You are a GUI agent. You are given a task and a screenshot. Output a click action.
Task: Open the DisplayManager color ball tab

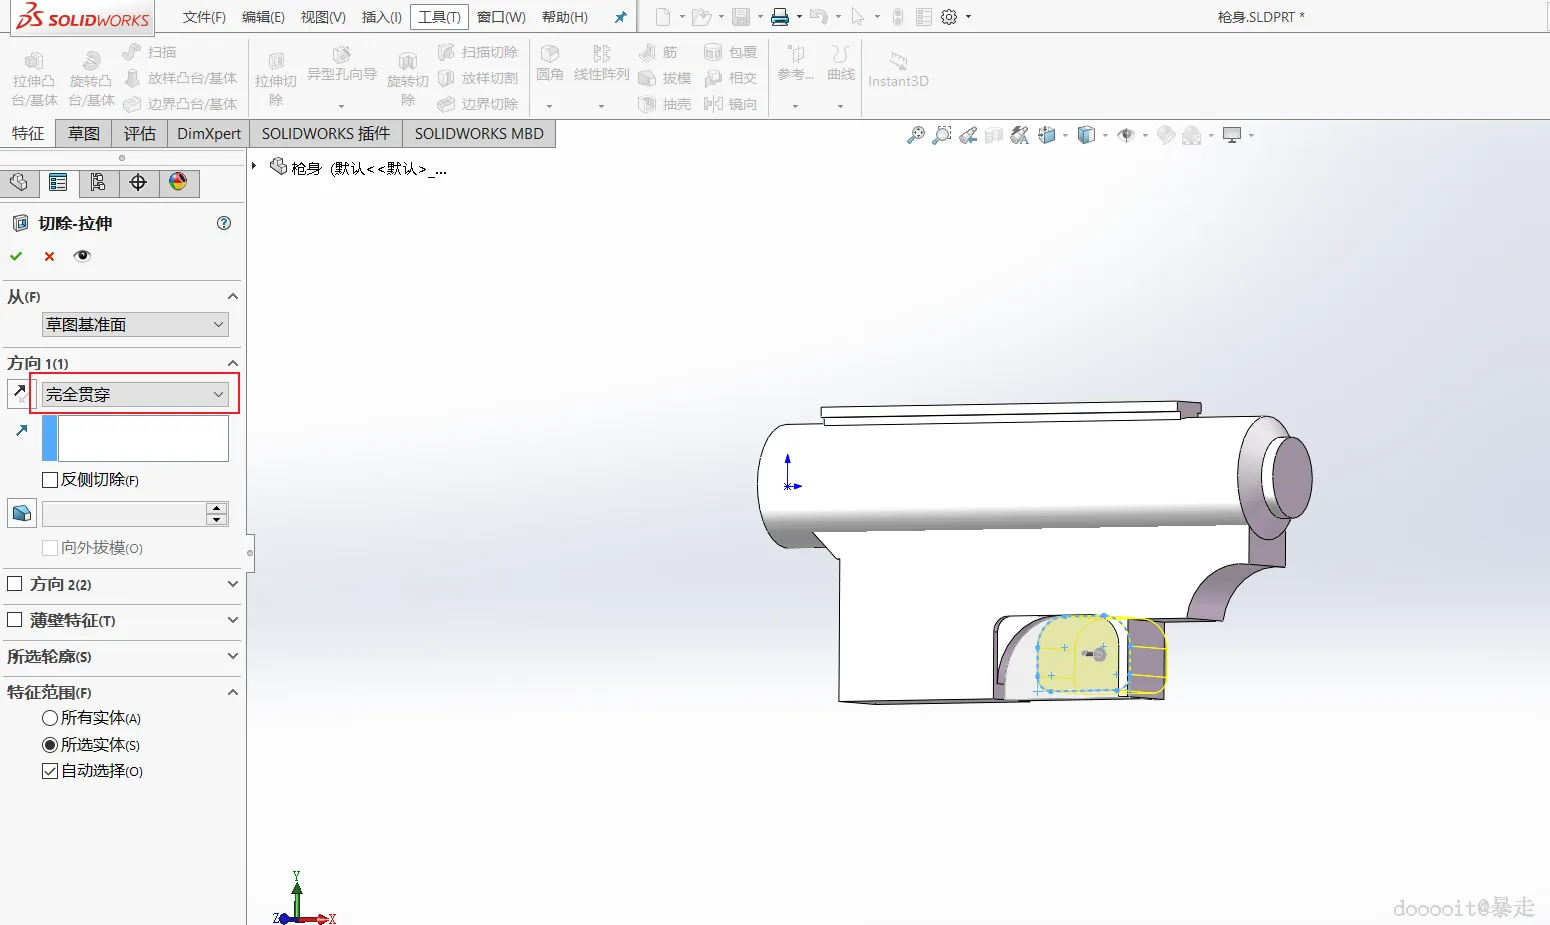point(178,182)
